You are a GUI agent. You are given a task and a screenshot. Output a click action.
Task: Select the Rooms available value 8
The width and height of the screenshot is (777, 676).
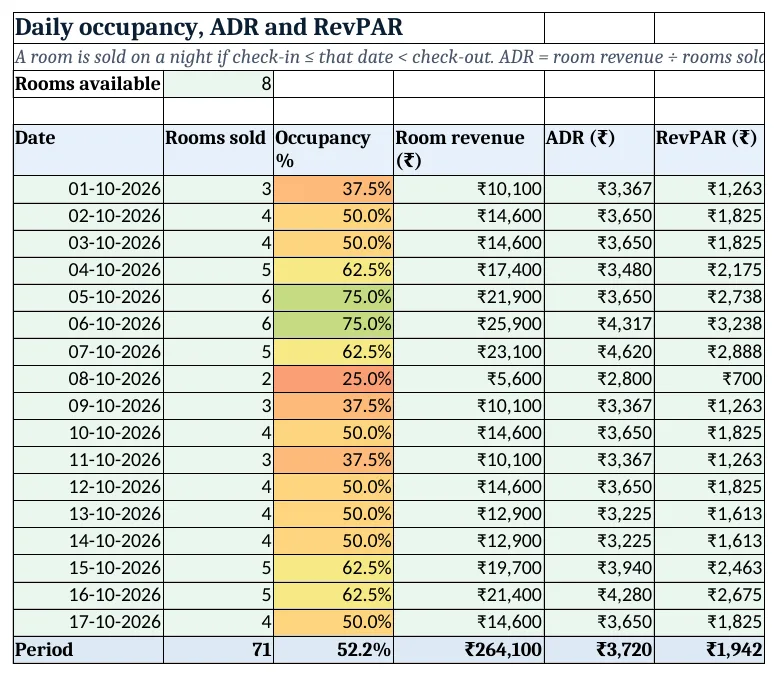(x=219, y=84)
